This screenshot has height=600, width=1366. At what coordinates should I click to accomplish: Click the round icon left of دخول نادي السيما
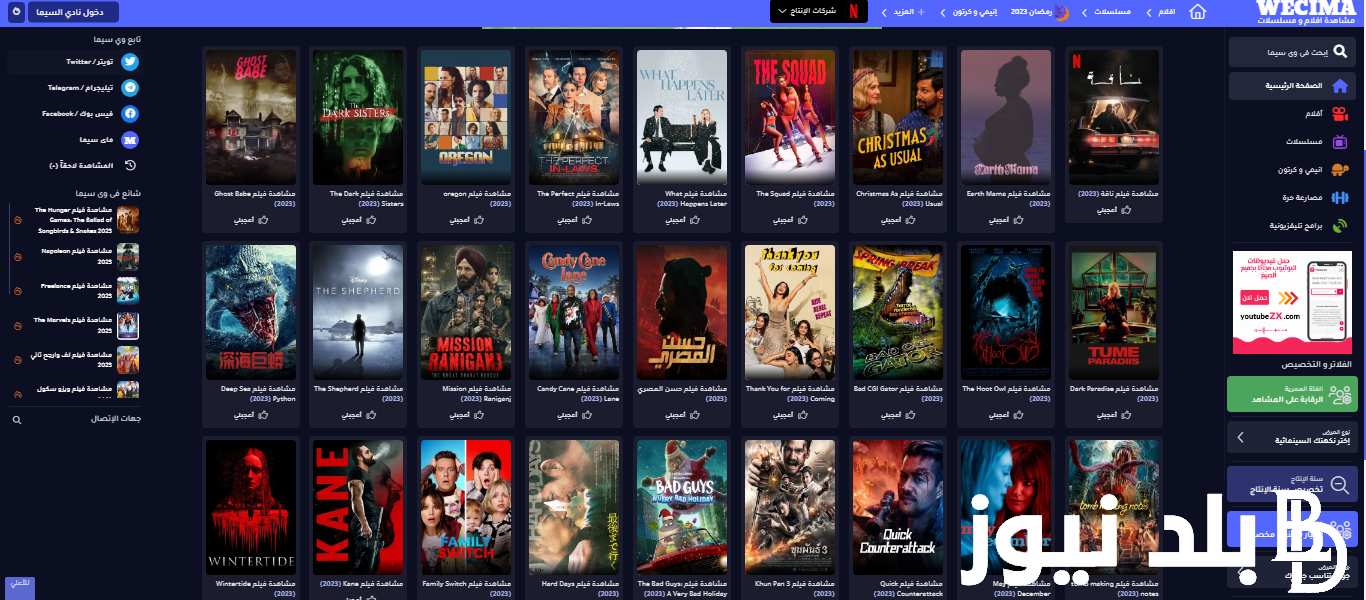[17, 12]
